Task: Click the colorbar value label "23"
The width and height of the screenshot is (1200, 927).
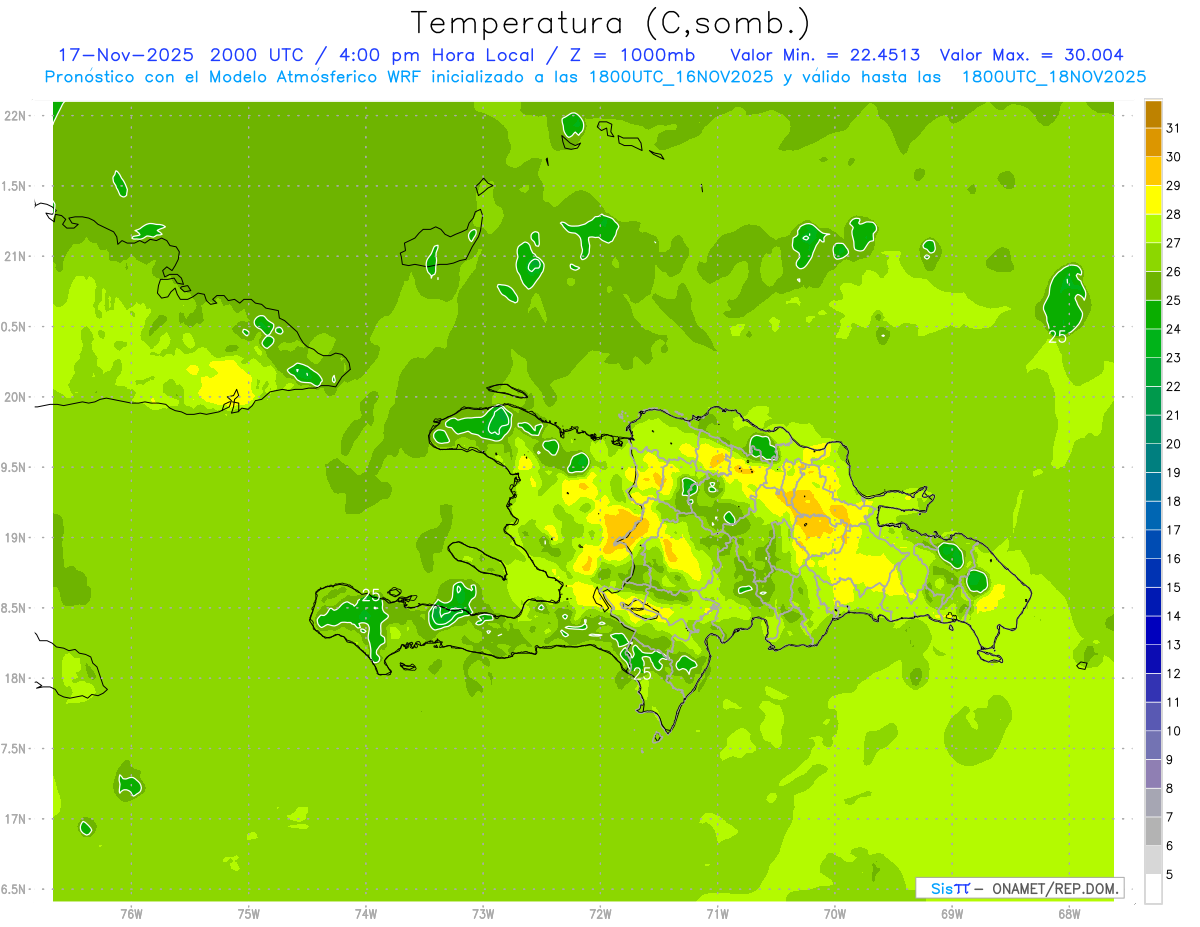Action: [1174, 358]
